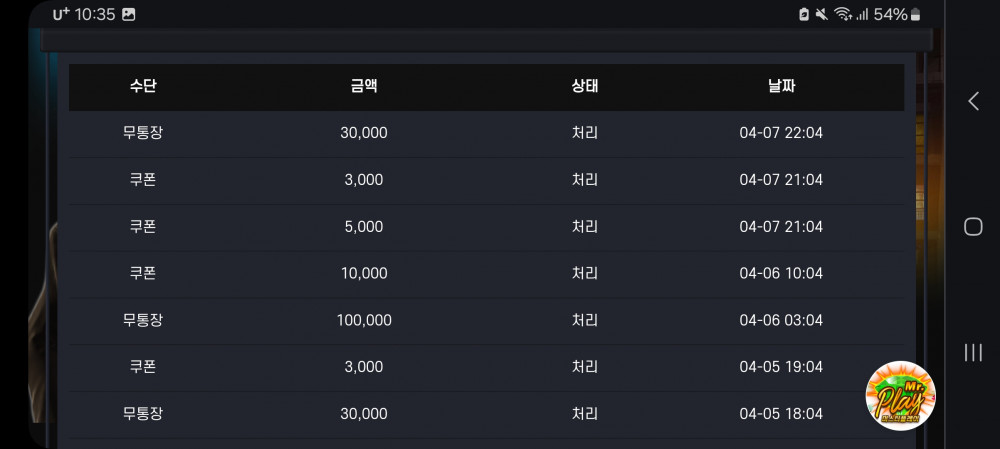Click the date 04-07 22:04 entry
The image size is (1000, 449).
pos(781,133)
